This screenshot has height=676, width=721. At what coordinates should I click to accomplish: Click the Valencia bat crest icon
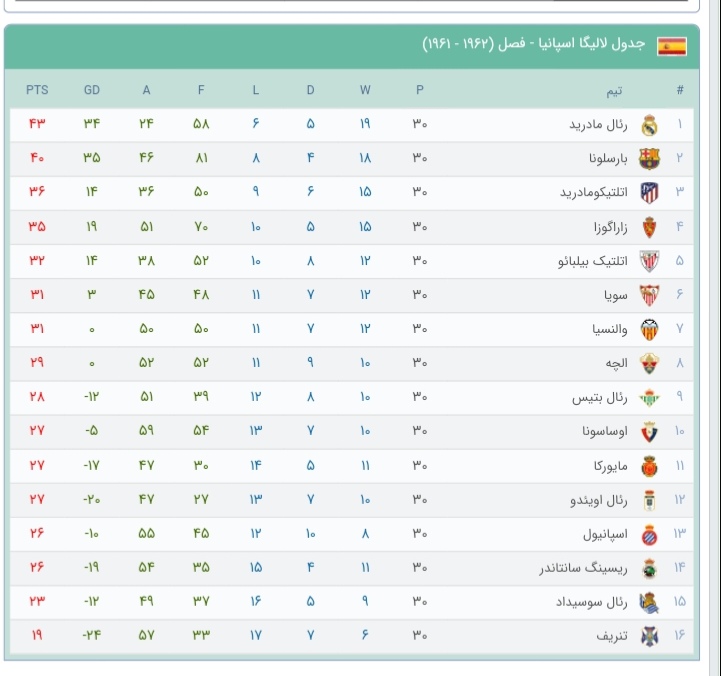[649, 329]
